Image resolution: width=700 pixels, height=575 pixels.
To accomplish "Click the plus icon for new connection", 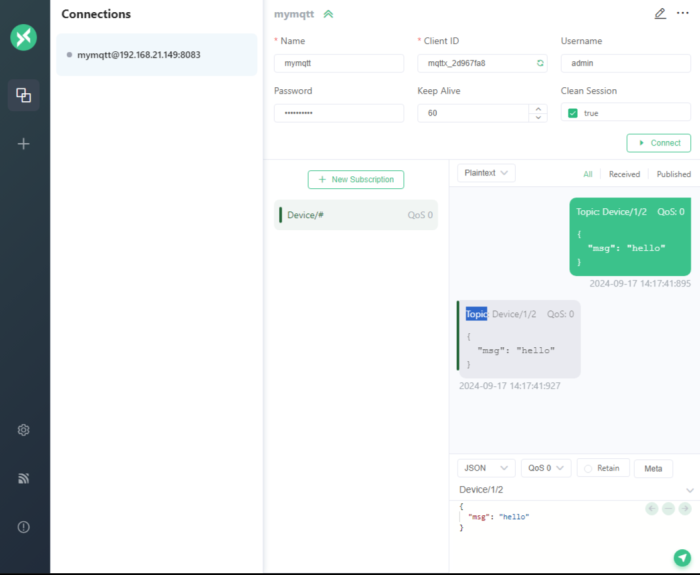I will pos(23,144).
